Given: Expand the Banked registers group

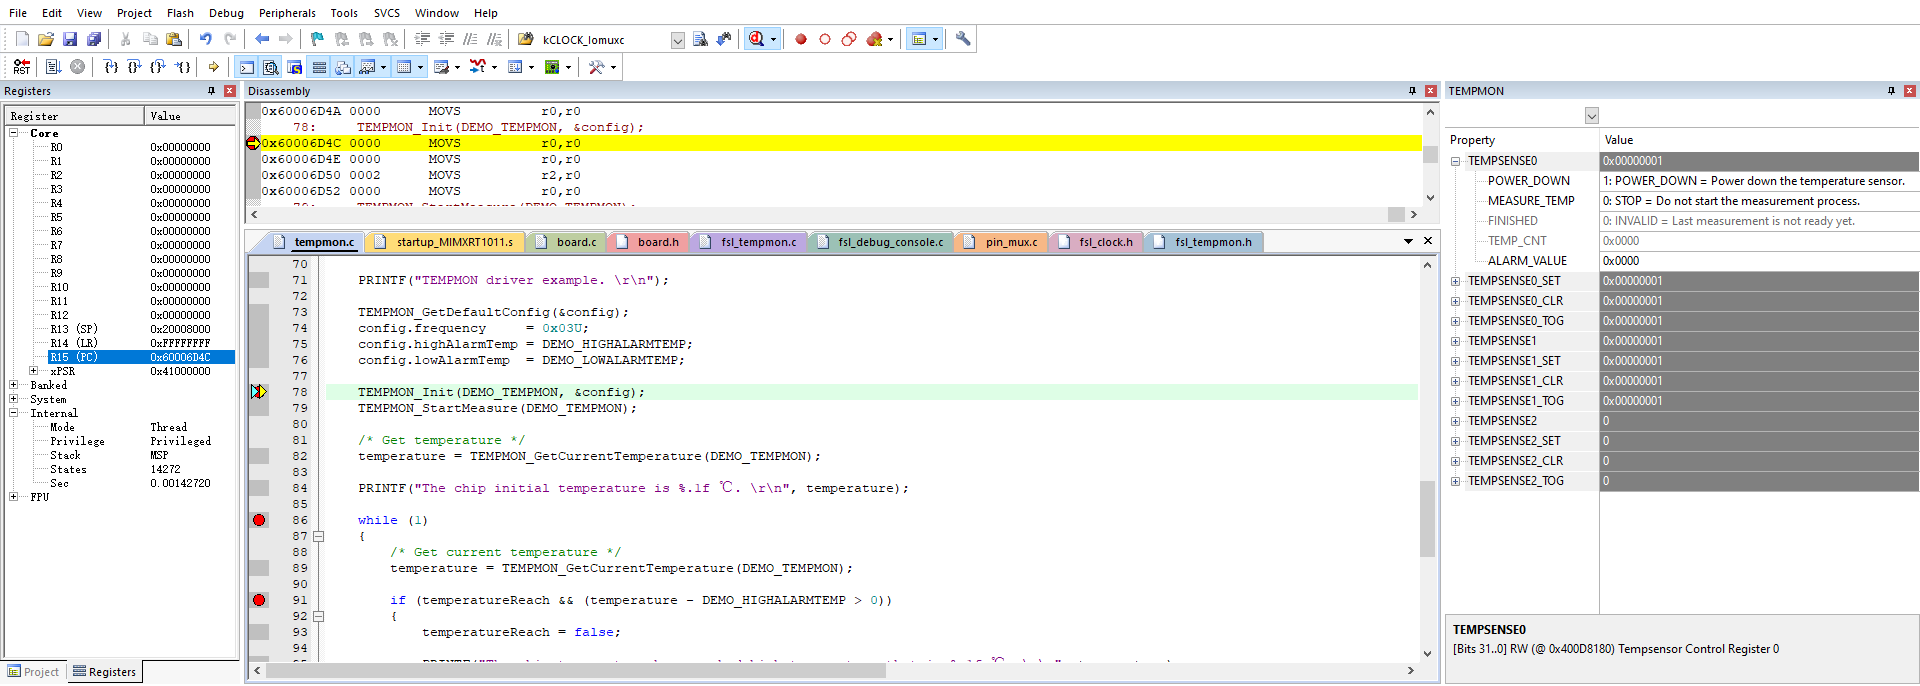Looking at the screenshot, I should (13, 385).
